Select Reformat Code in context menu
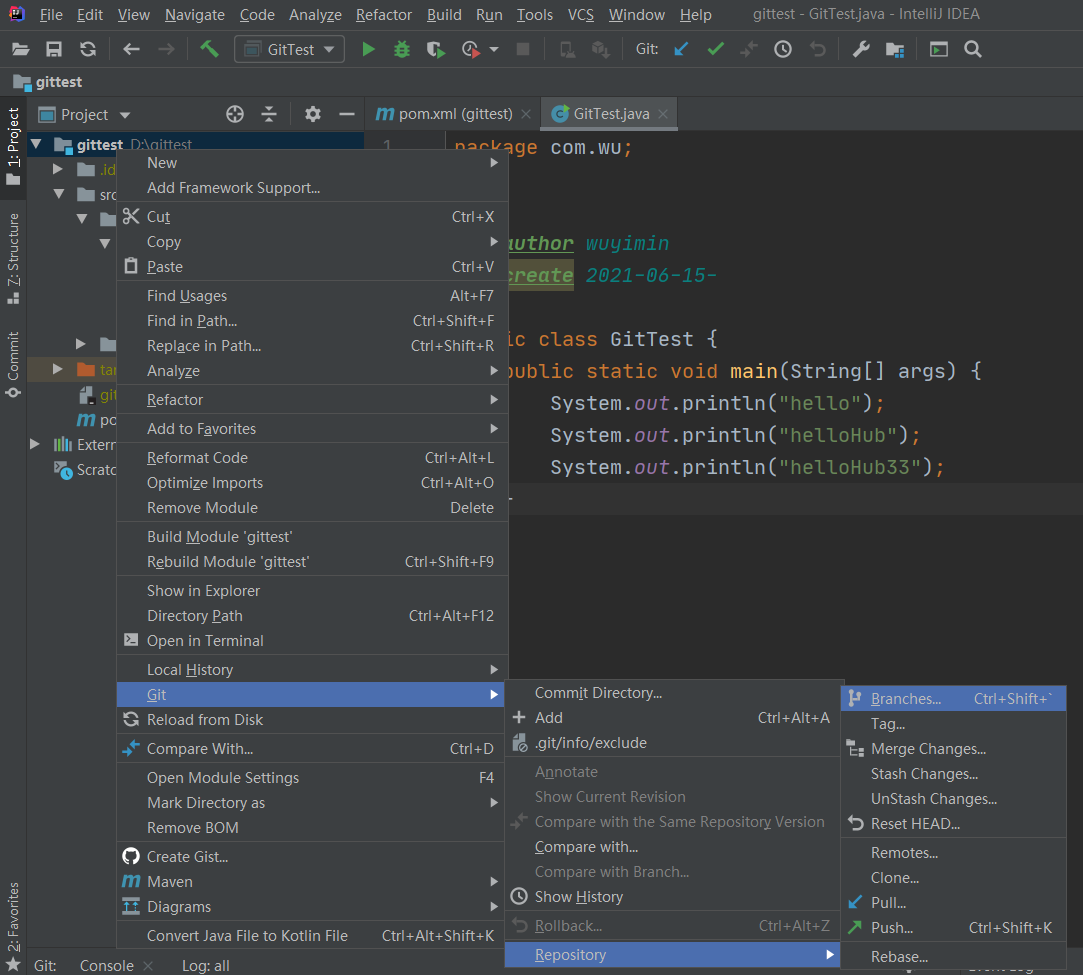 coord(312,458)
